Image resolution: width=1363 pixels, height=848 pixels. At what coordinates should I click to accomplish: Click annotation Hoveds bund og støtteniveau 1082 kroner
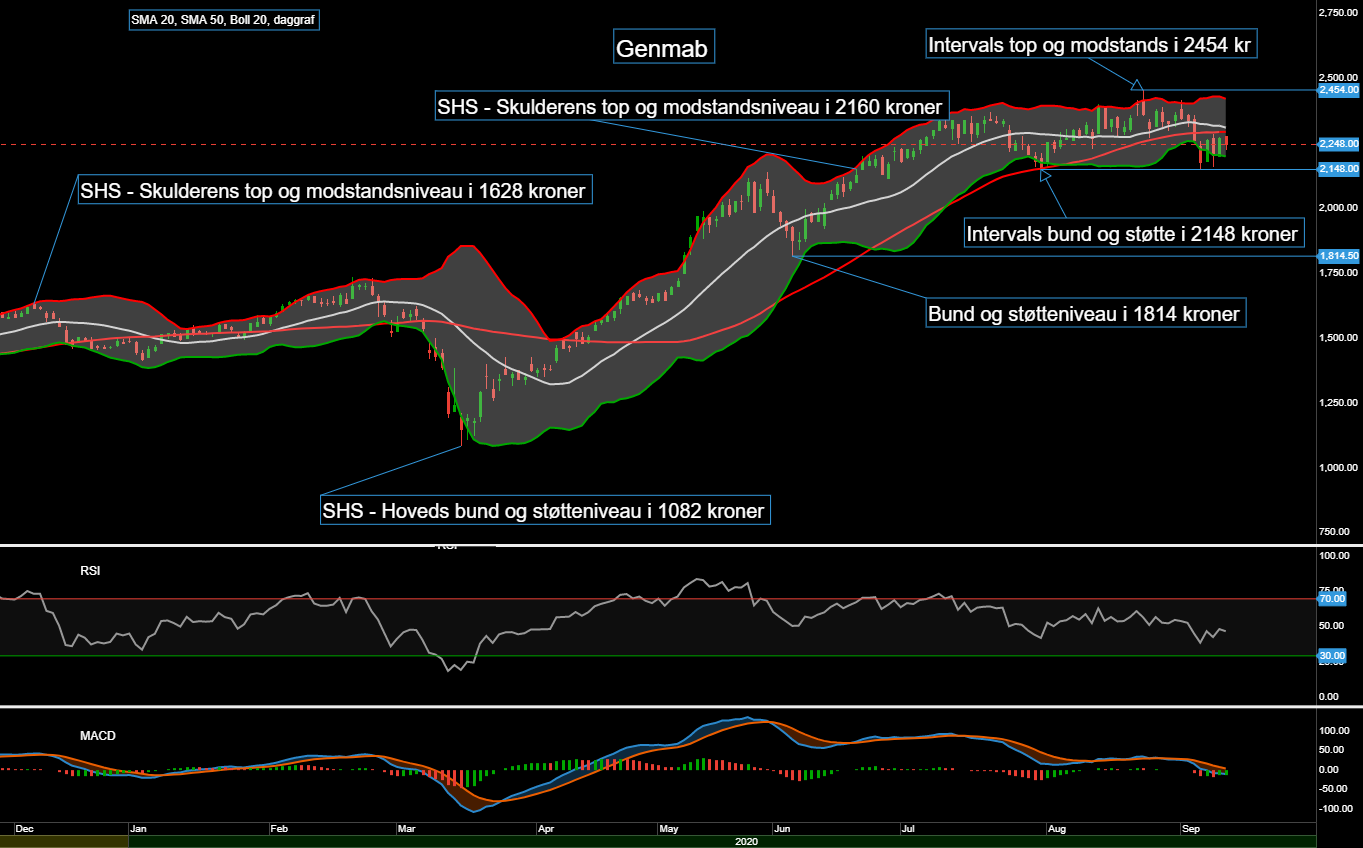pos(545,511)
